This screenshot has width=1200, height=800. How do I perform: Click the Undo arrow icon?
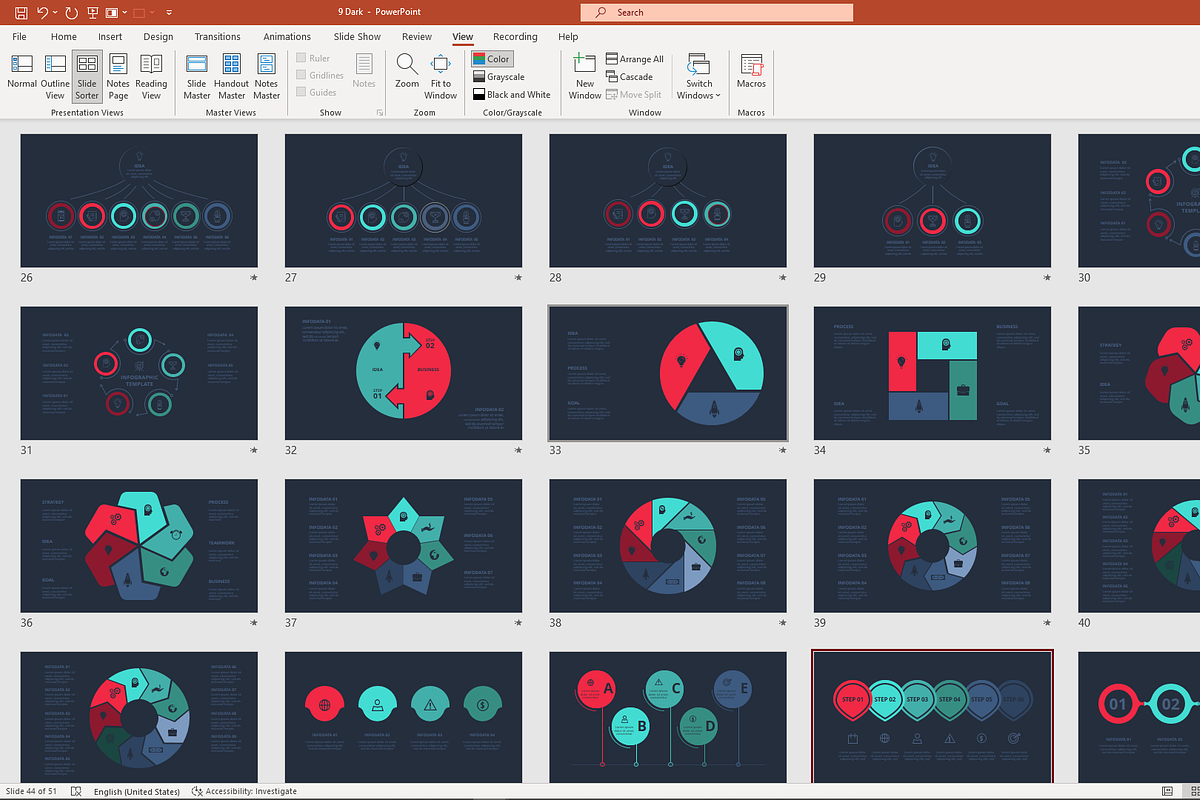click(x=43, y=13)
